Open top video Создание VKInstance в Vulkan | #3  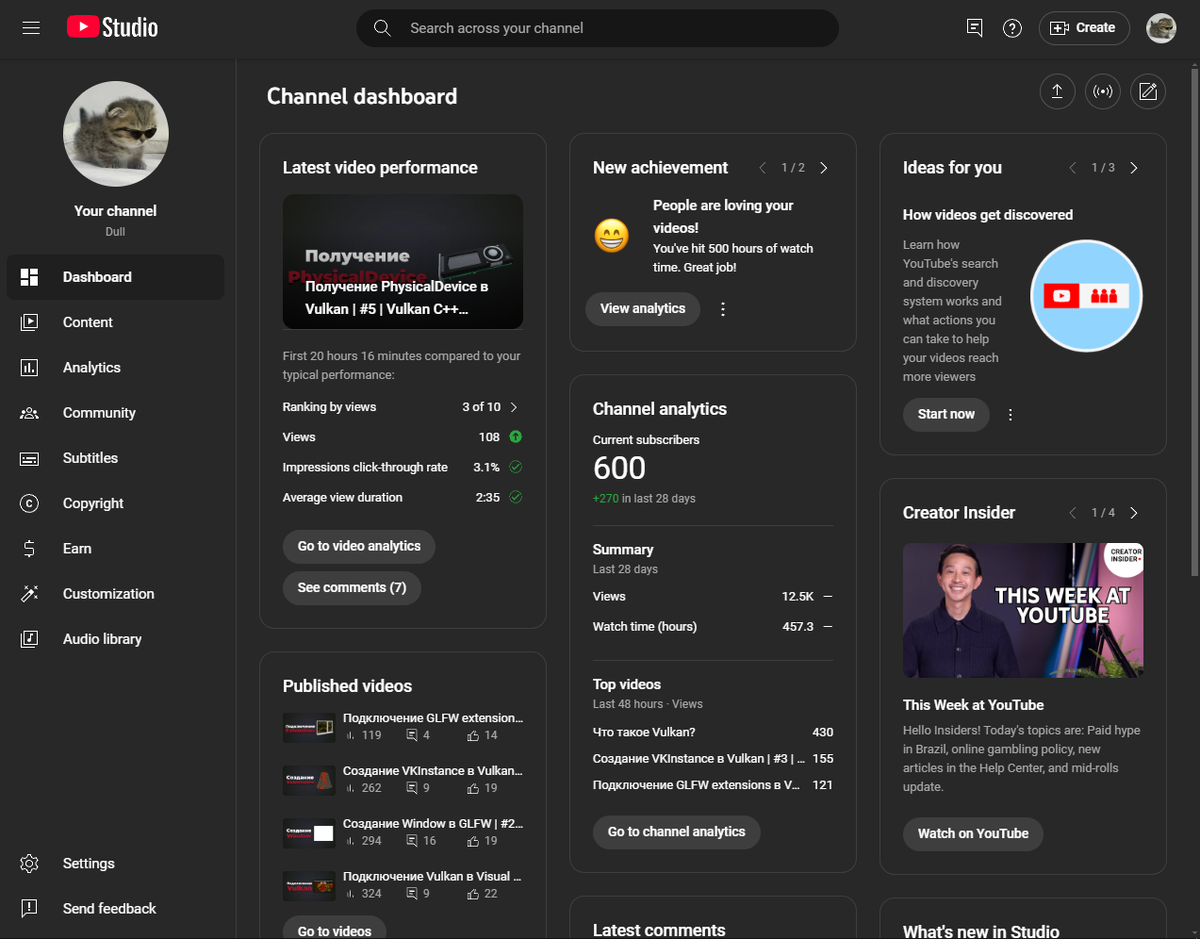click(697, 758)
